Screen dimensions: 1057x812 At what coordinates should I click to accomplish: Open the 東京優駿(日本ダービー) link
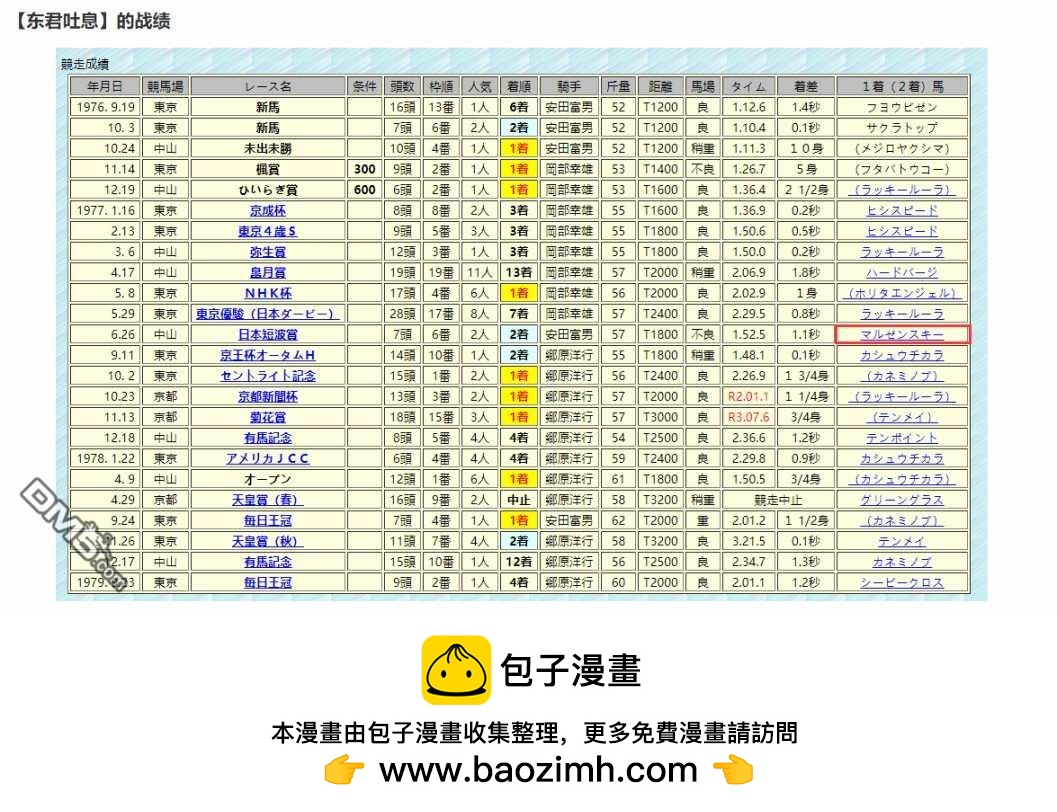click(268, 314)
